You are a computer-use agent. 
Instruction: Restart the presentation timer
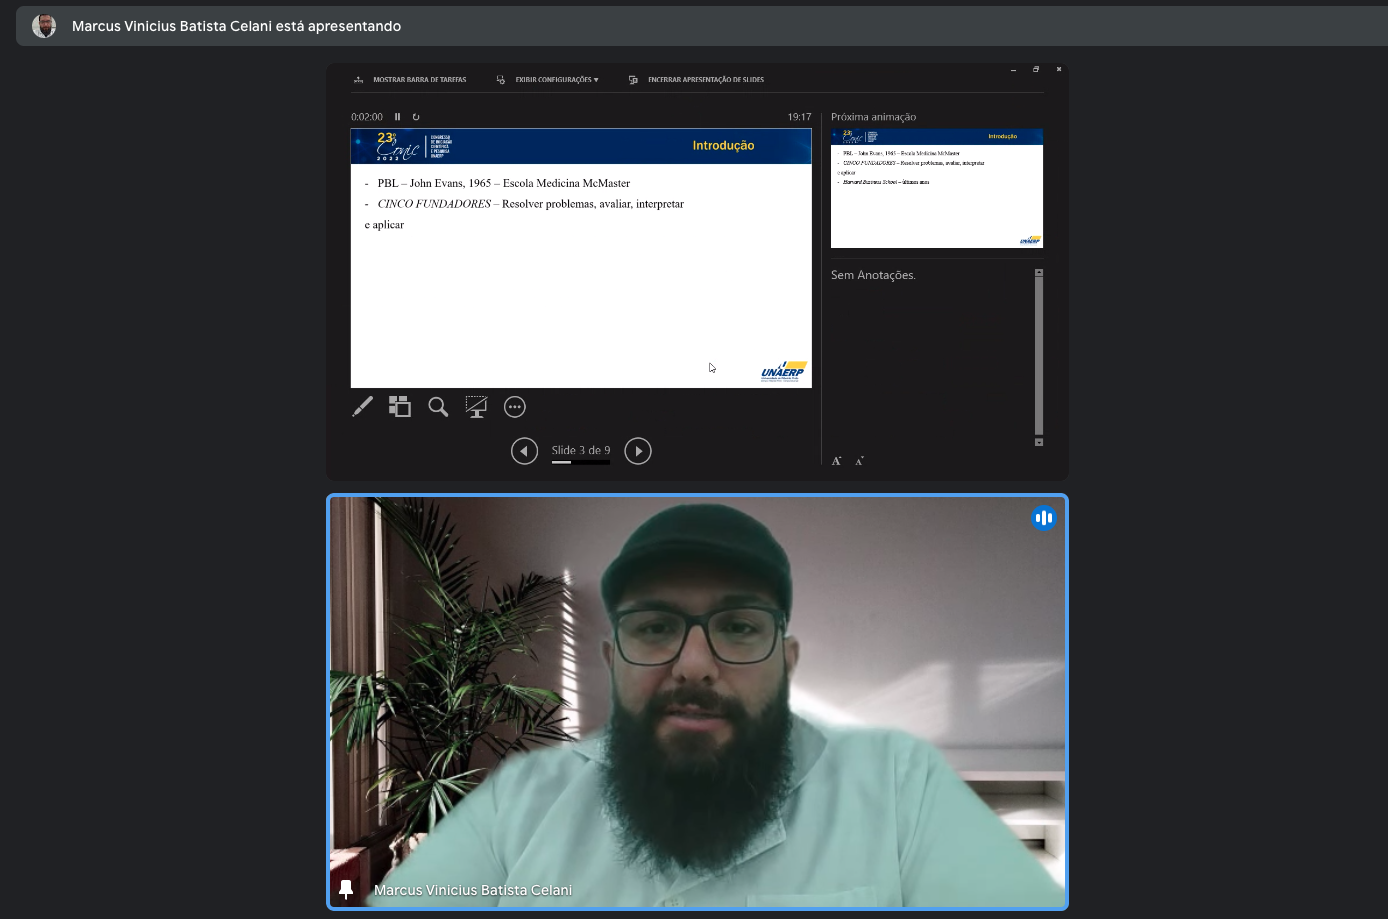416,117
